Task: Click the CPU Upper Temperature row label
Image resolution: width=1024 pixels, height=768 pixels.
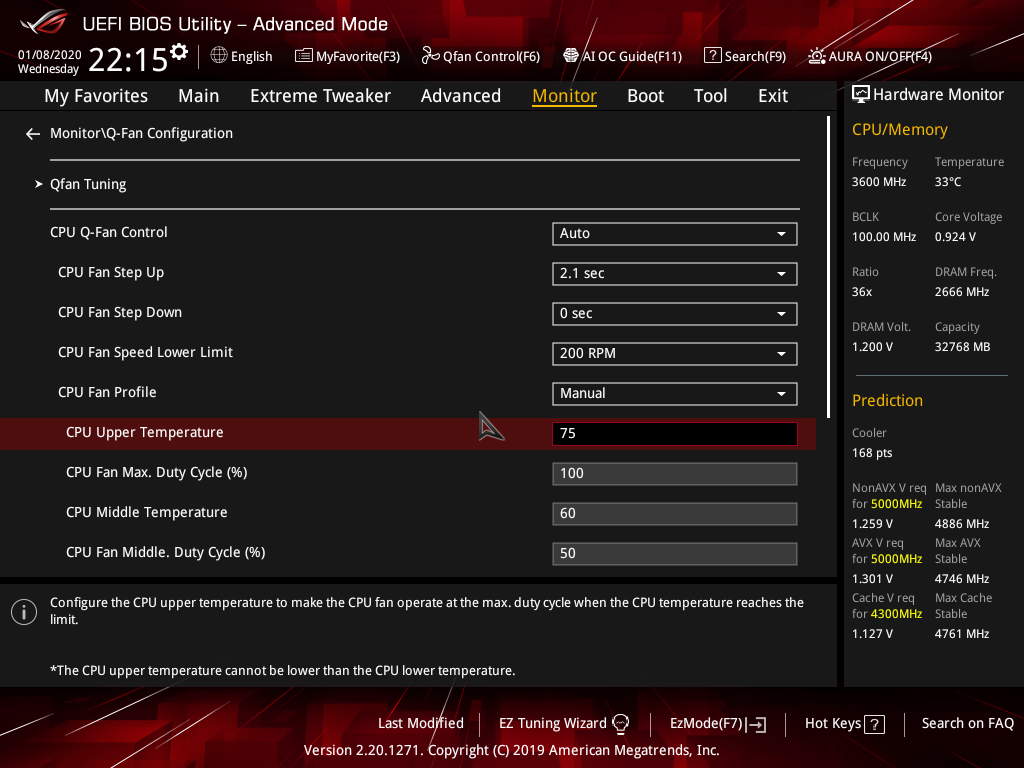Action: tap(144, 432)
